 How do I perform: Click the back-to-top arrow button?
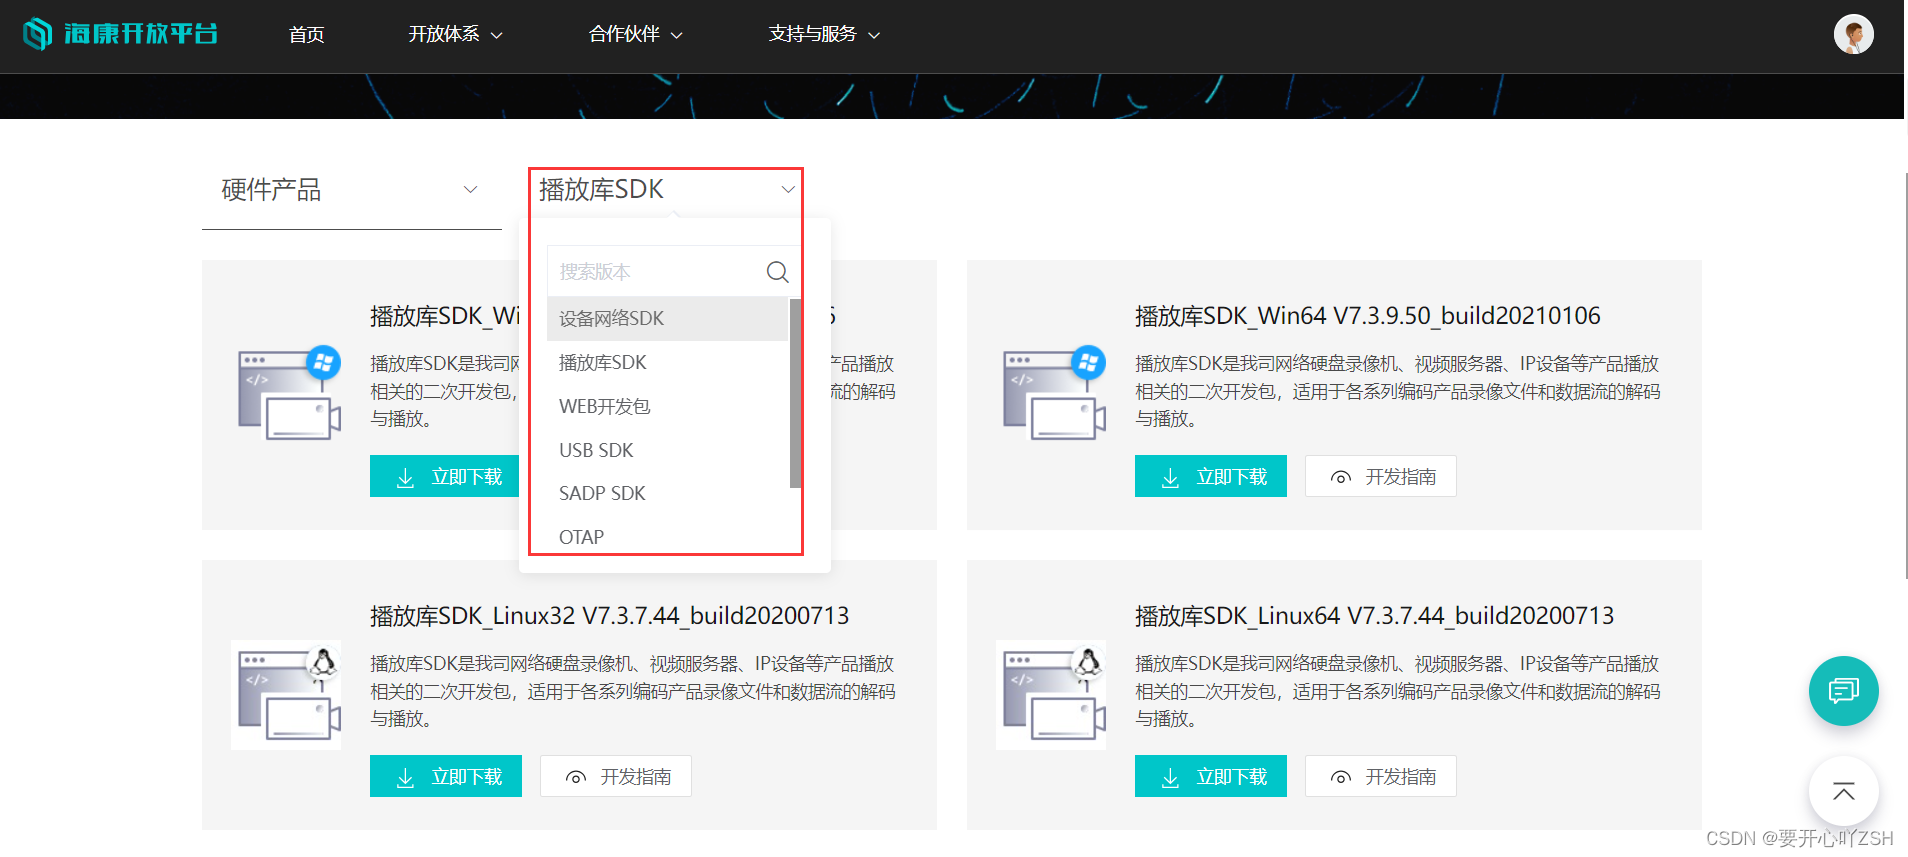(x=1843, y=791)
